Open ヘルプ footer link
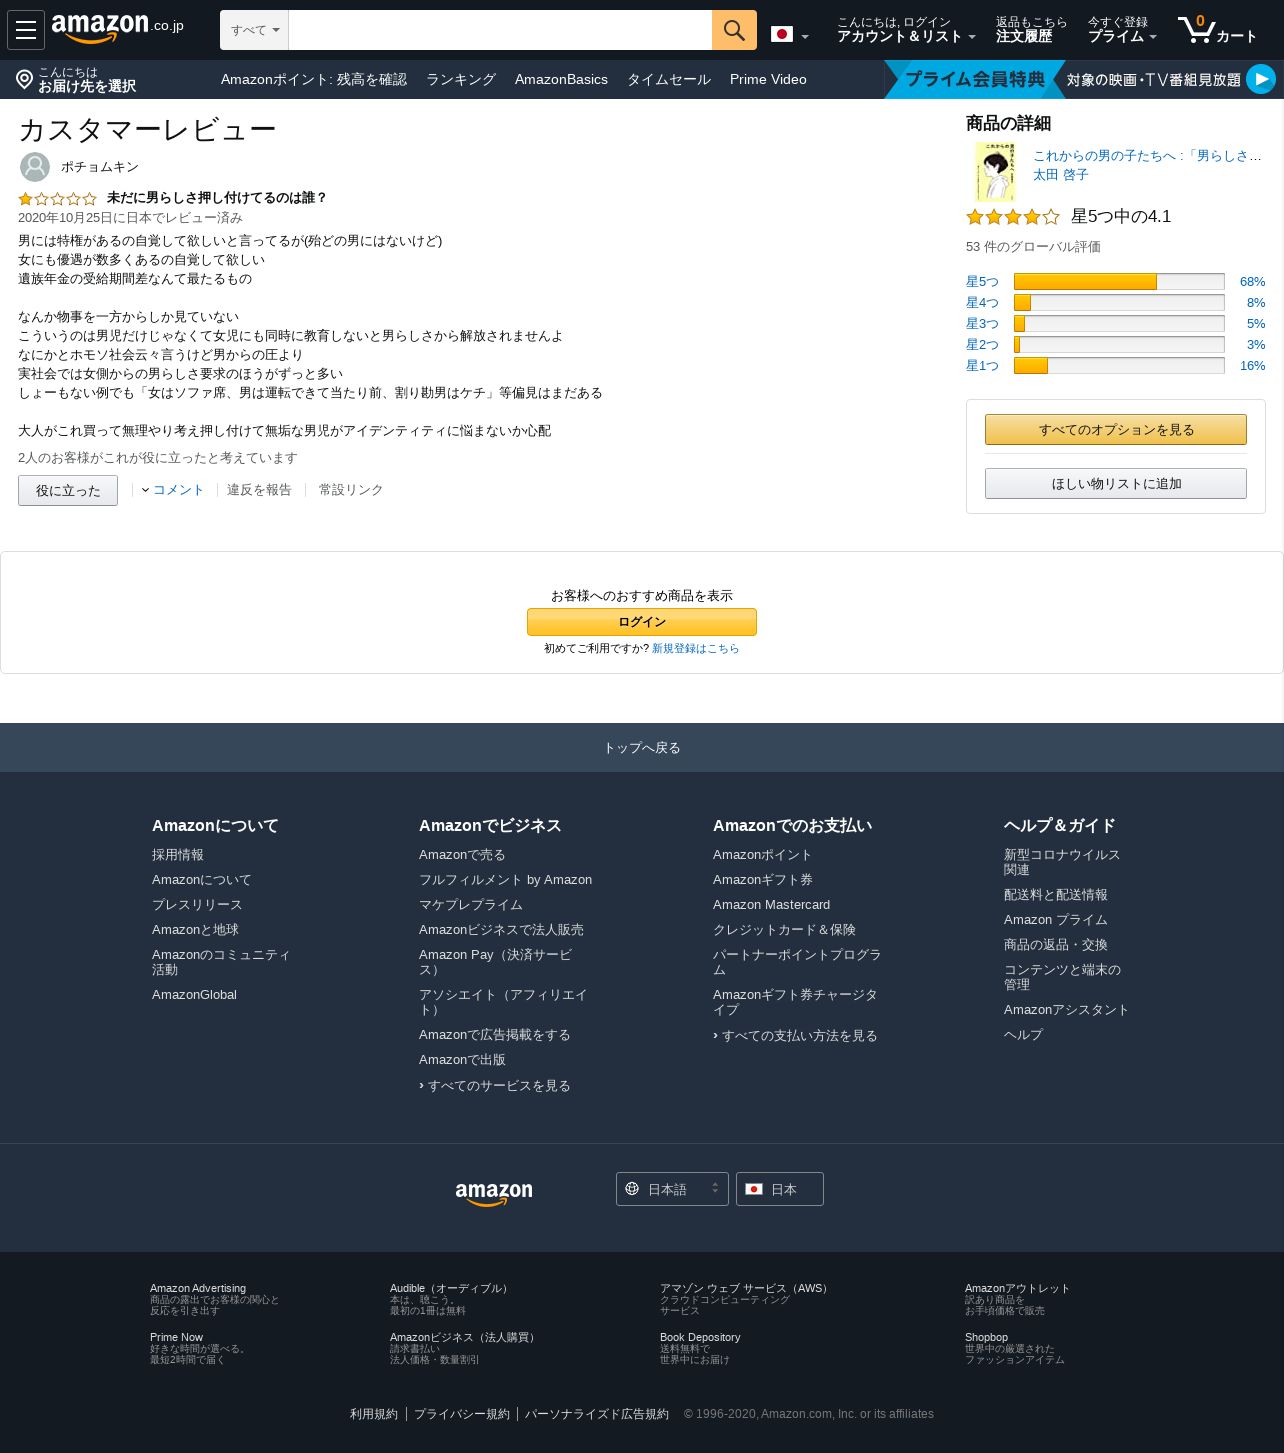The height and width of the screenshot is (1453, 1284). [x=1023, y=1035]
